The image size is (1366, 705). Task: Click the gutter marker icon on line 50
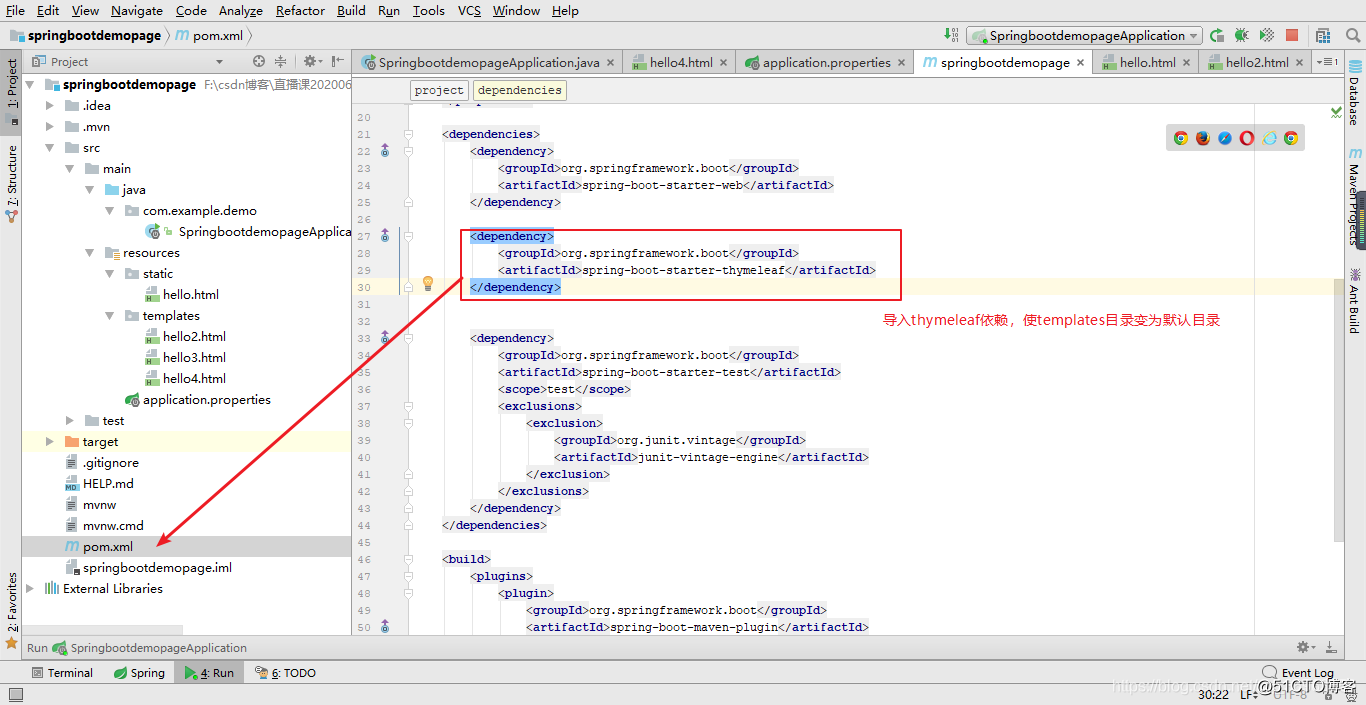385,627
